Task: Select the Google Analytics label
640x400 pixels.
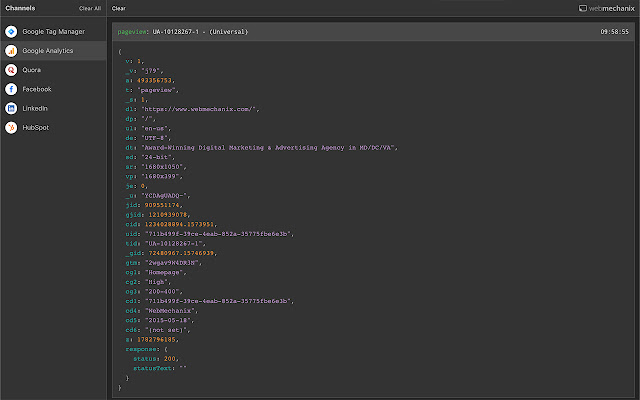Action: tap(48, 51)
